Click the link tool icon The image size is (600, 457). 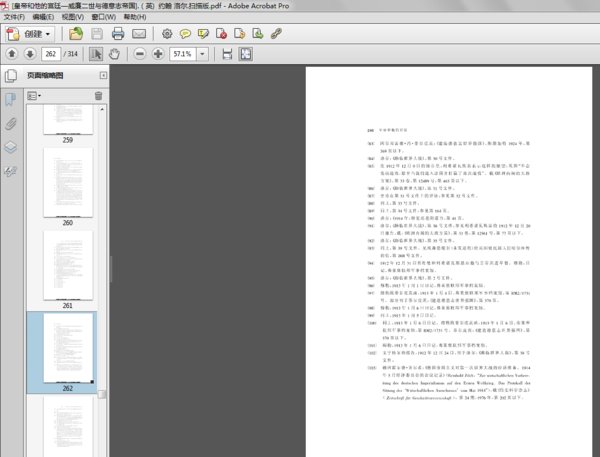(276, 34)
